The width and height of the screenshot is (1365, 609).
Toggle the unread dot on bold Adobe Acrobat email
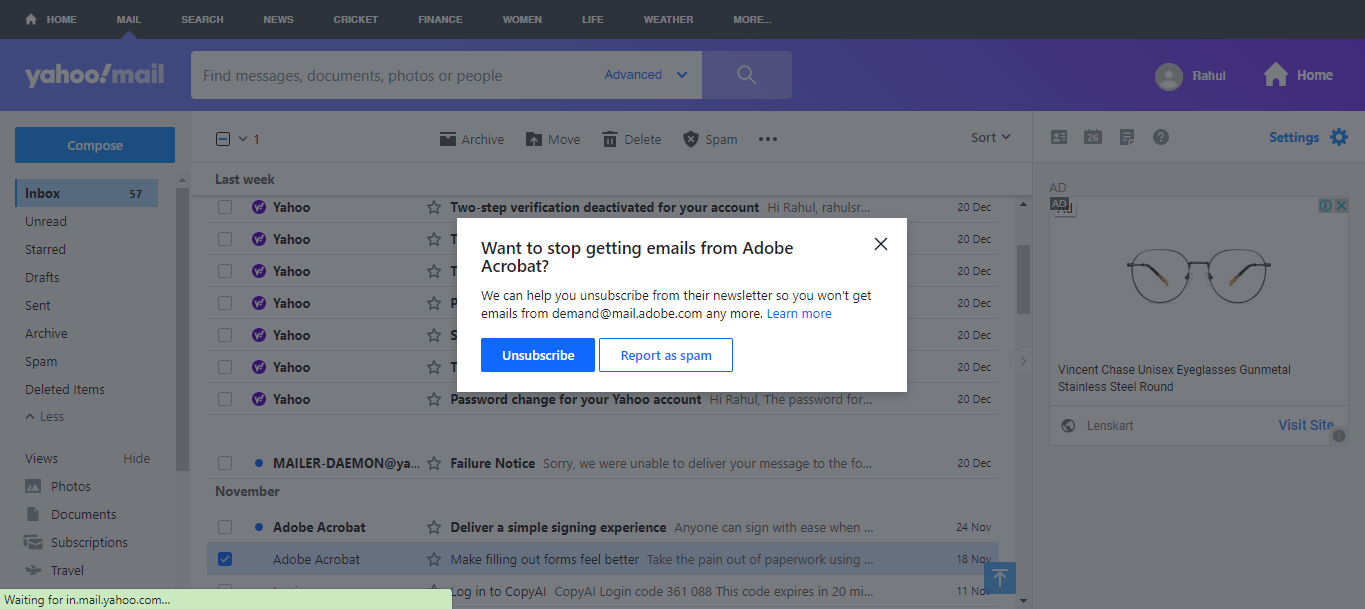258,527
